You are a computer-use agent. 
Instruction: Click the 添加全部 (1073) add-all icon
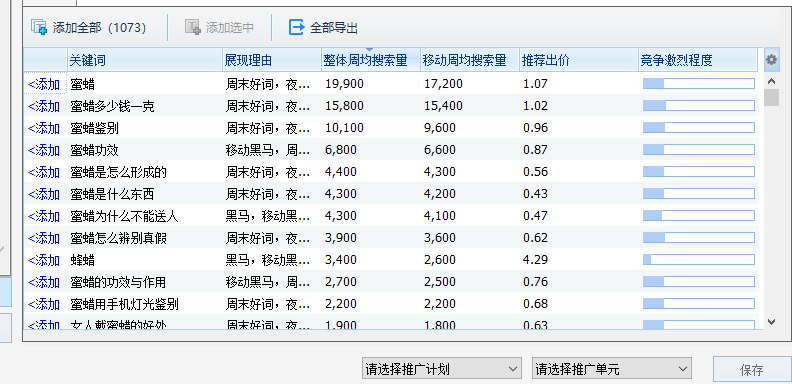[x=39, y=27]
